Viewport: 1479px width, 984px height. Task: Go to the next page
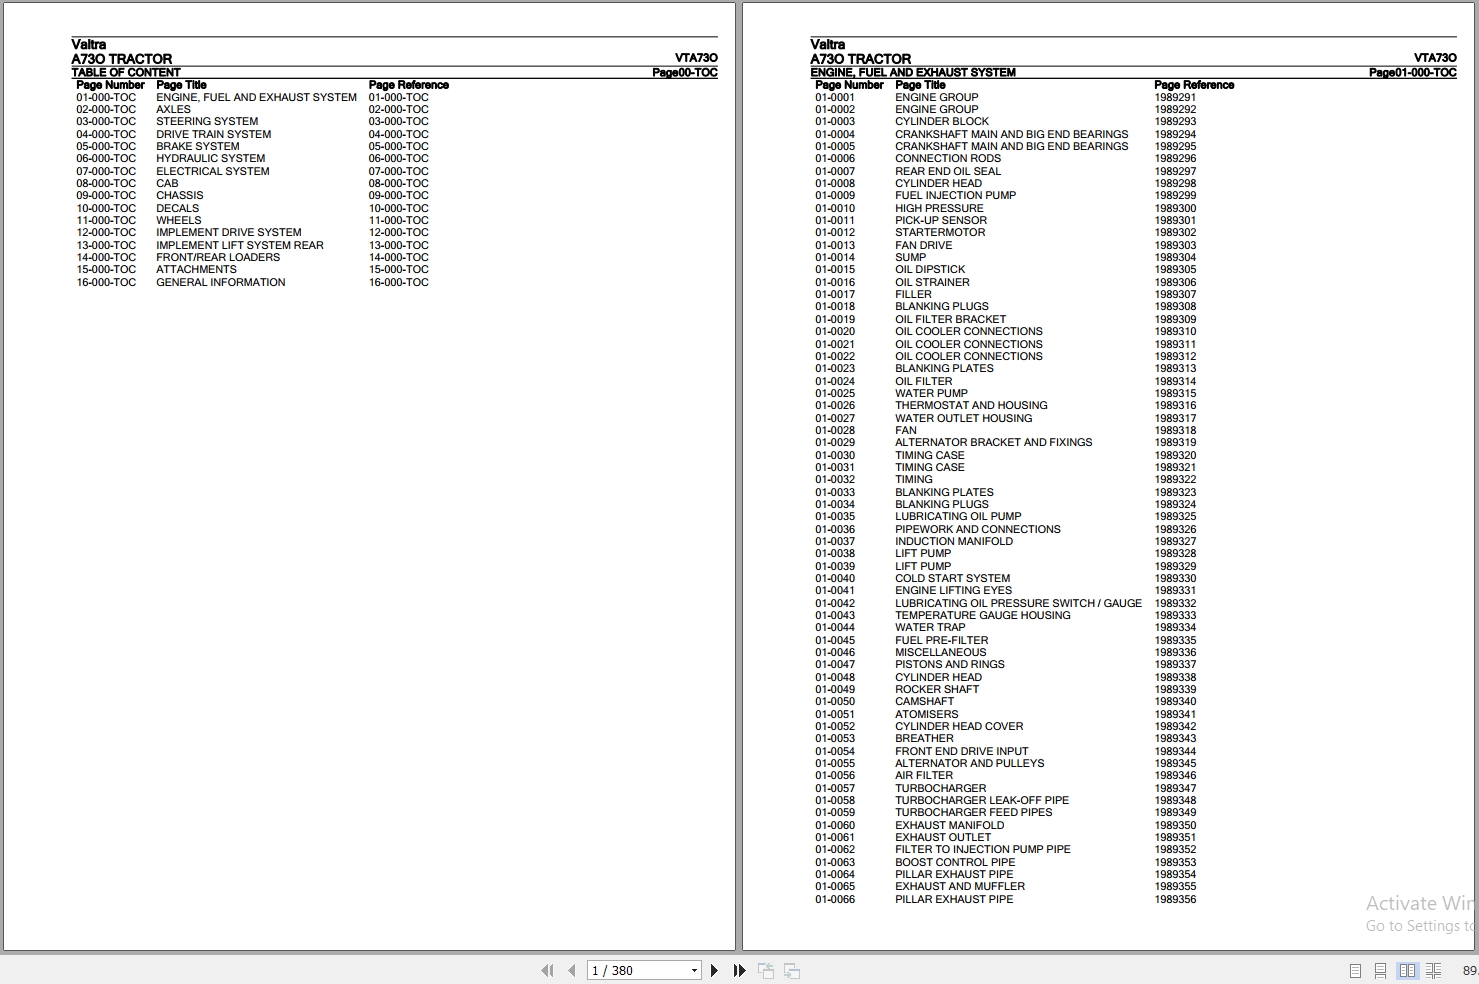[714, 970]
